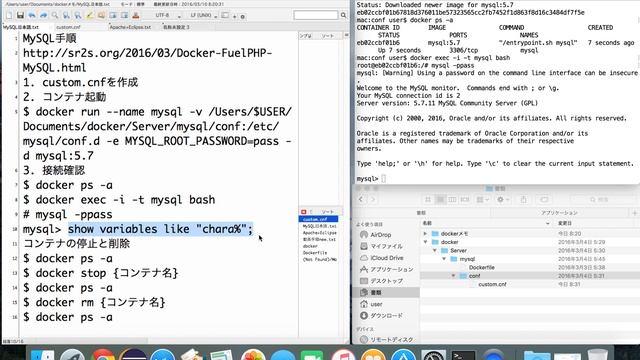The height and width of the screenshot is (360, 640).
Task: Click the yellow highlighter pen icon
Action: tap(90, 16)
